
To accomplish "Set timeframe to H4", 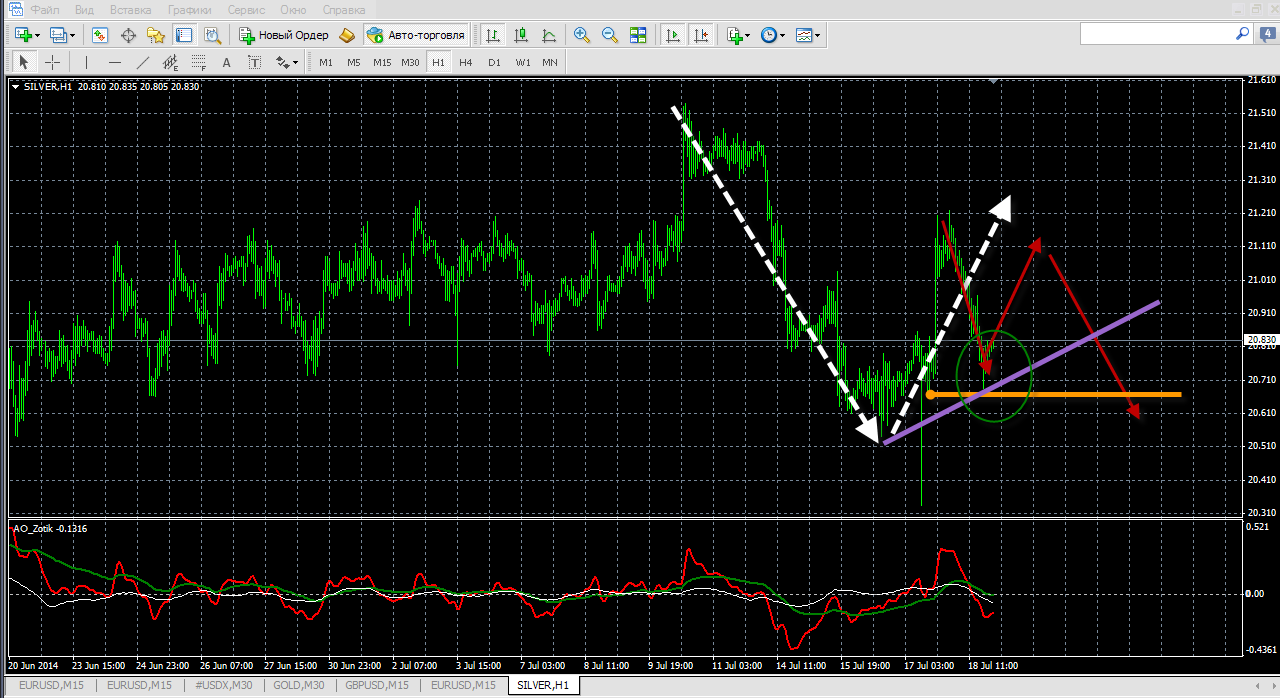I will [466, 62].
